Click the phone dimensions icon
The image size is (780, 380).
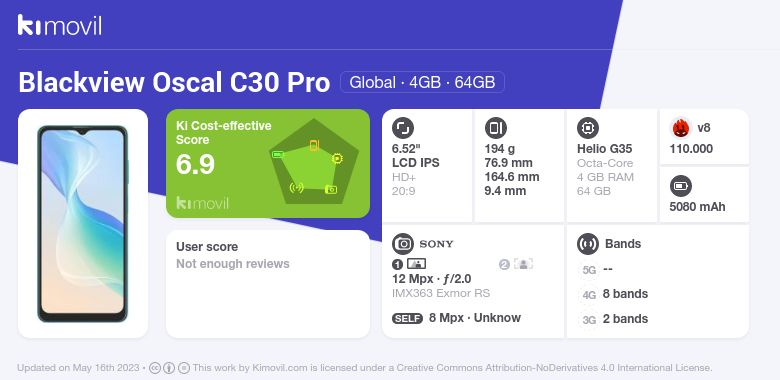click(x=495, y=128)
